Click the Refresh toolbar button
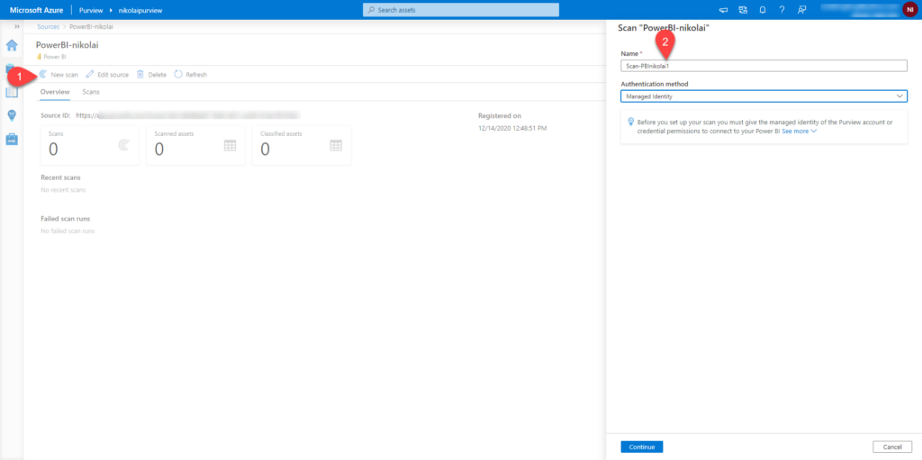Viewport: 922px width, 460px height. [x=191, y=75]
